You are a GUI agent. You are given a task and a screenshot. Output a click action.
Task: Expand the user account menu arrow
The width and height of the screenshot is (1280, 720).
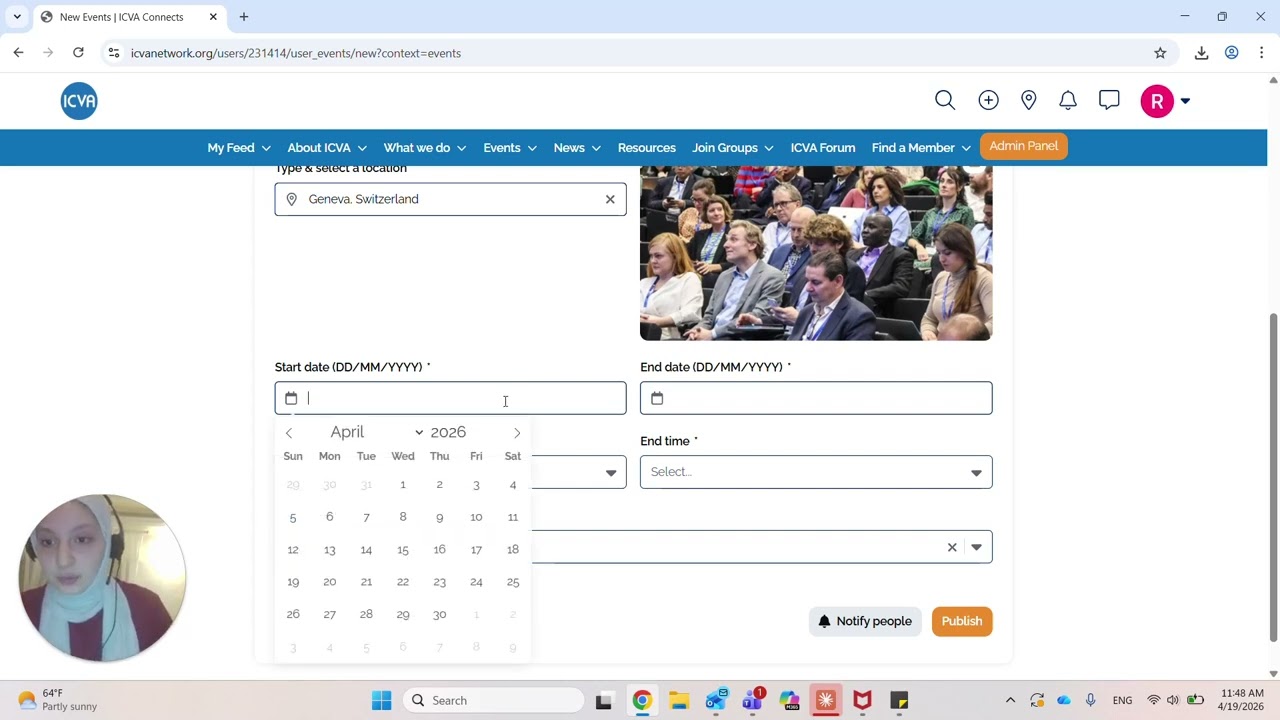[1185, 101]
